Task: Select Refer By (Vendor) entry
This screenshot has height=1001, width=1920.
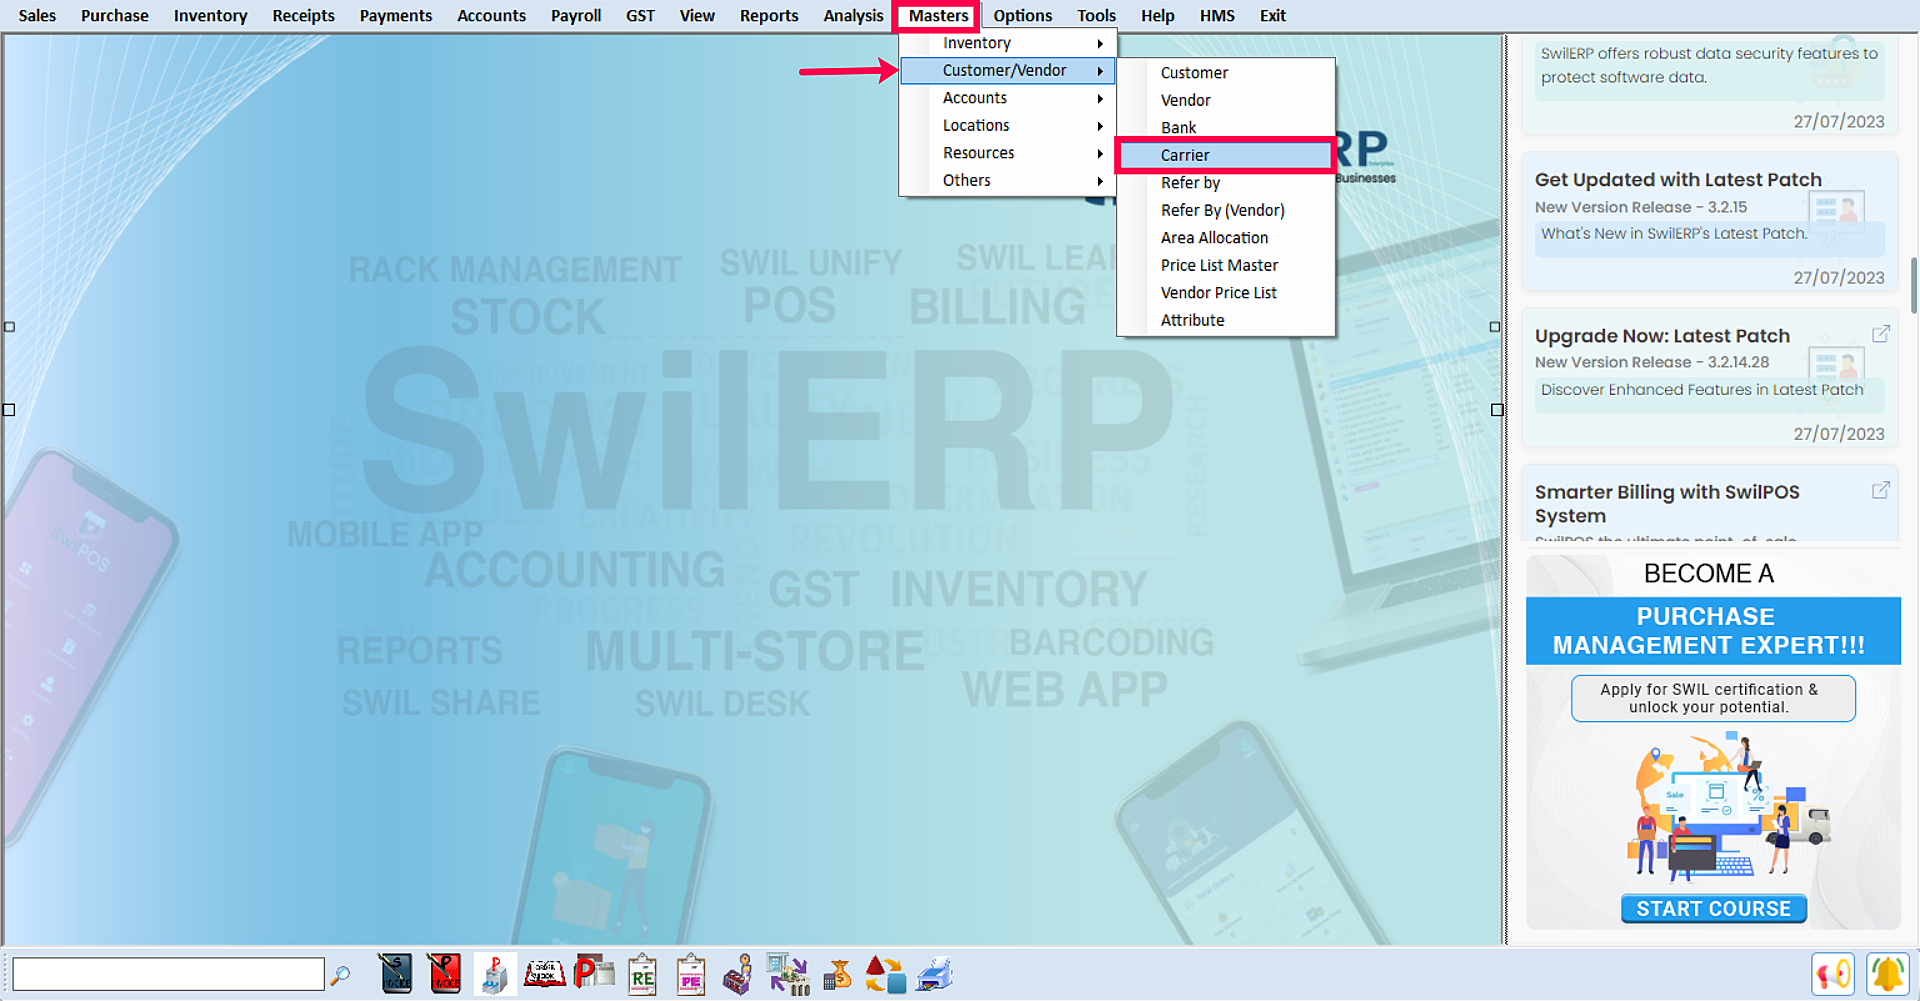Action: coord(1226,210)
